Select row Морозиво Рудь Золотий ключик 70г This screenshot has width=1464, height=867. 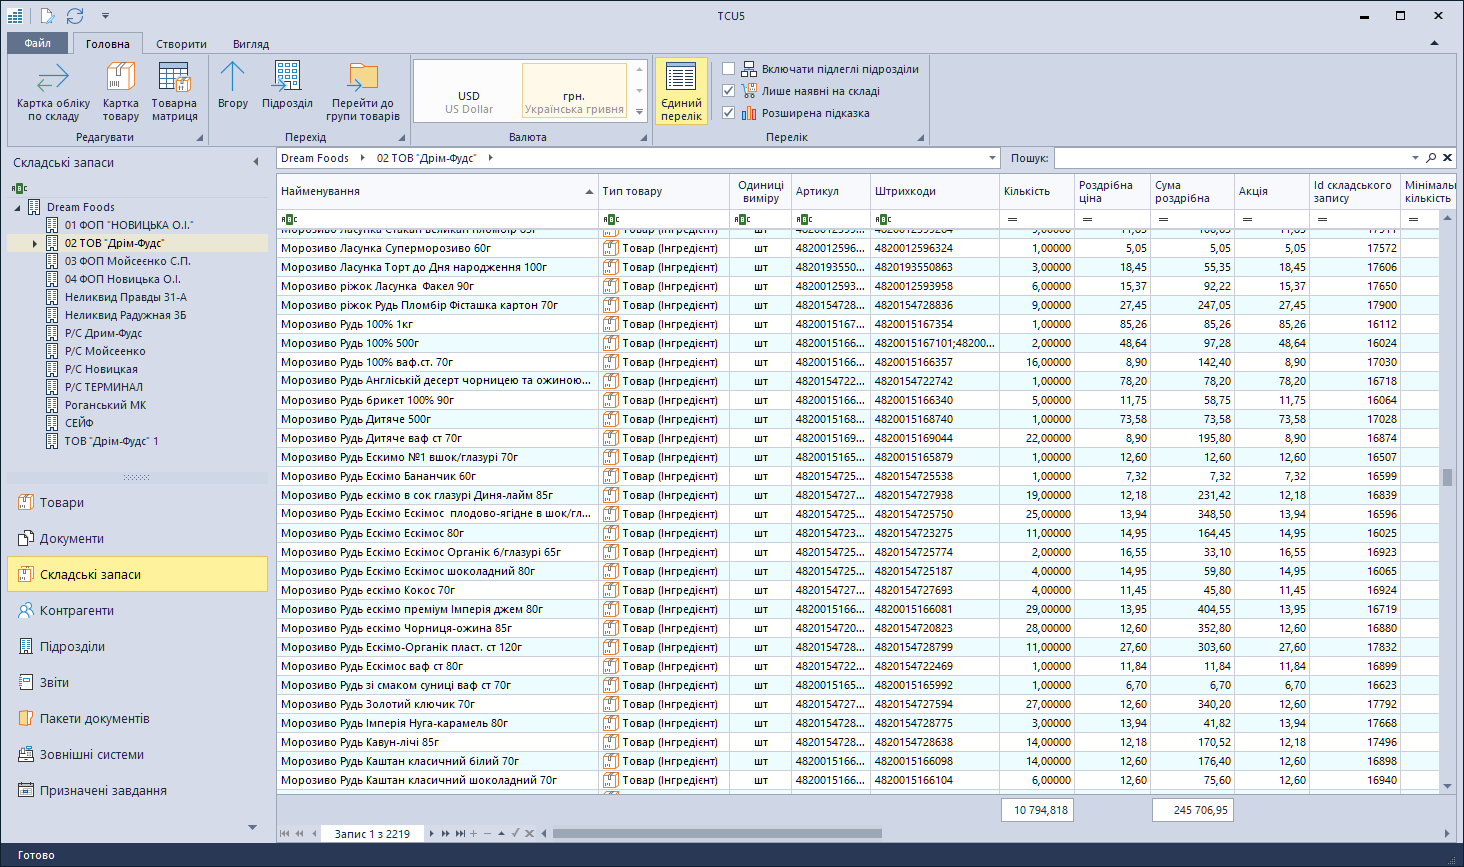click(858, 704)
